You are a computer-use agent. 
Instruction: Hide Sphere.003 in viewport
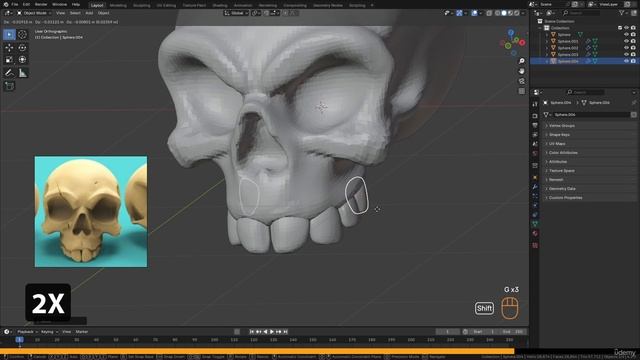[x=626, y=54]
